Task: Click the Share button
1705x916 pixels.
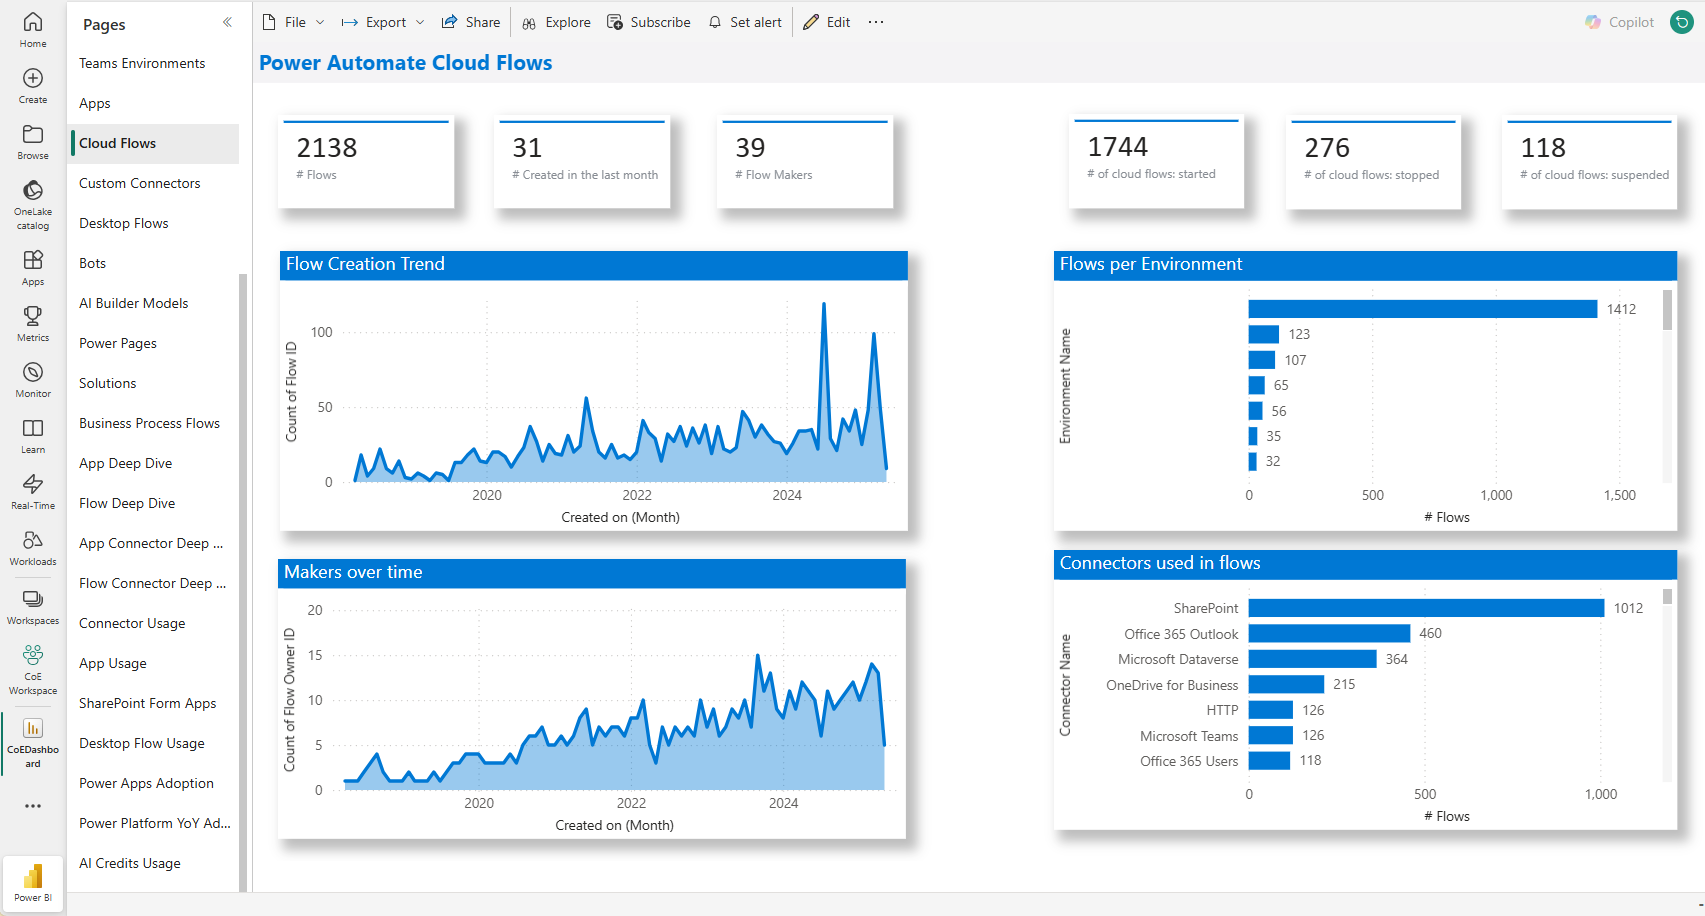Action: pos(471,22)
